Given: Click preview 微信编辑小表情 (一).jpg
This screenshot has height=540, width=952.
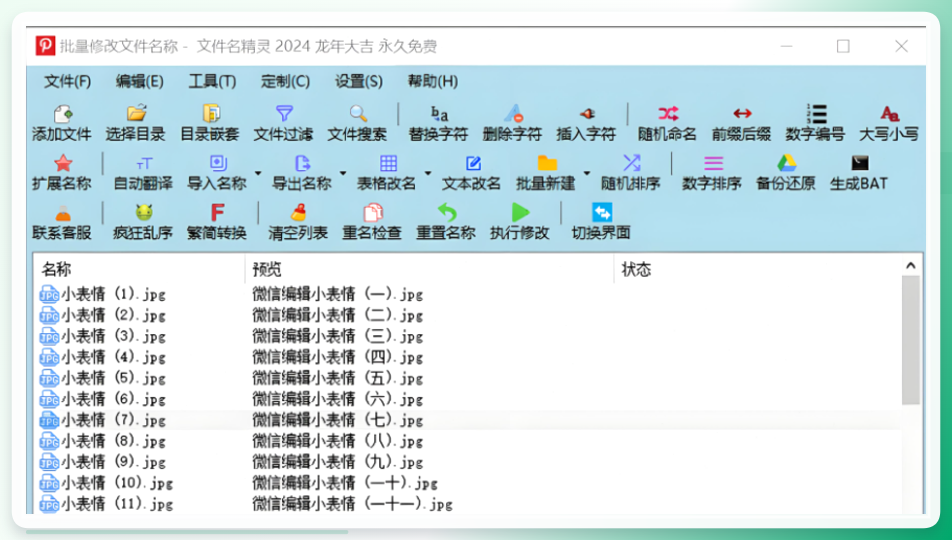Looking at the screenshot, I should coord(338,294).
